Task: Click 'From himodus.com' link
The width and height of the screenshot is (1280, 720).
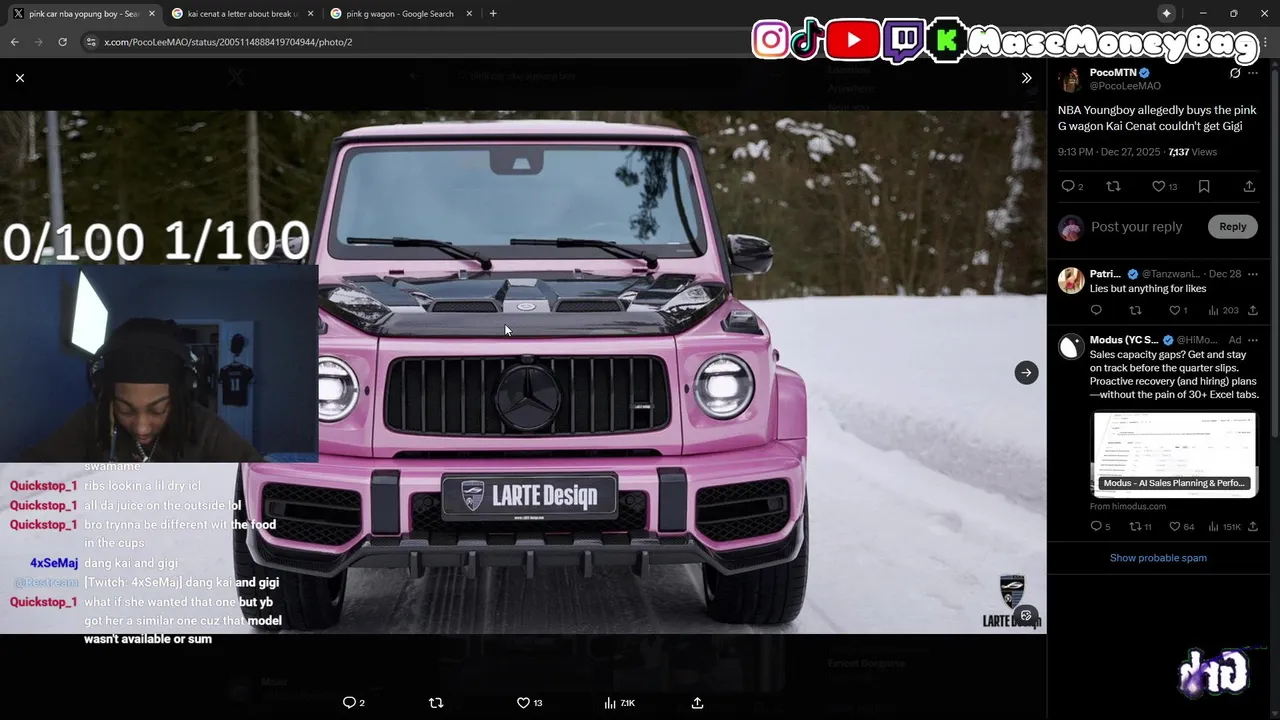Action: [x=1127, y=507]
